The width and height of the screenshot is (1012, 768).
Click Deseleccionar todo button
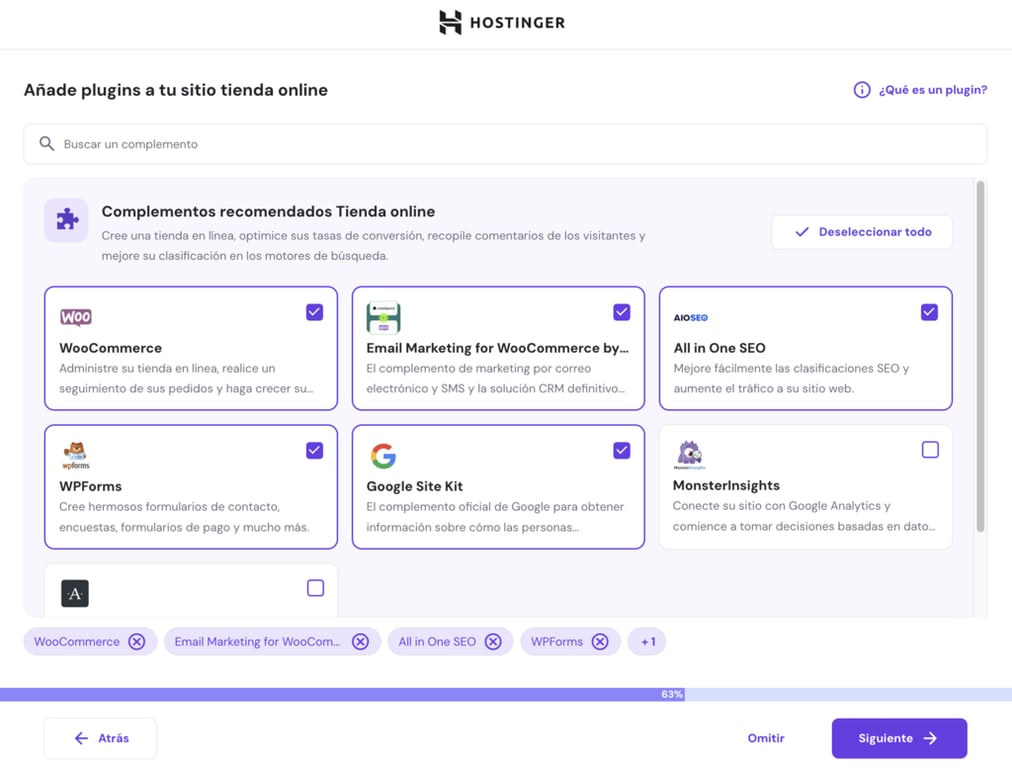[862, 232]
